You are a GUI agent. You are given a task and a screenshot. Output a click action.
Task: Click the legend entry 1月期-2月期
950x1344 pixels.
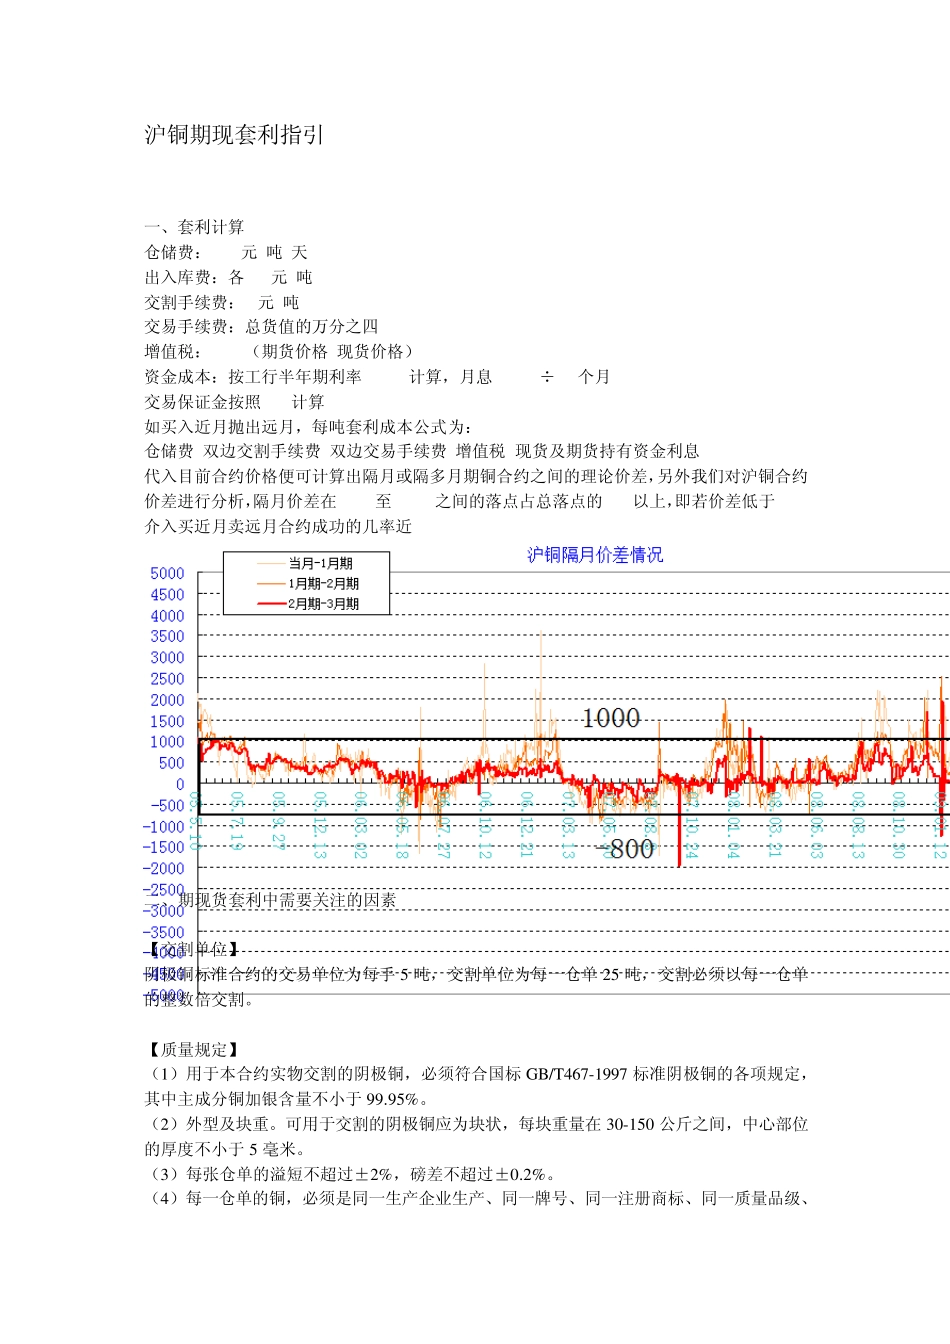click(x=308, y=584)
